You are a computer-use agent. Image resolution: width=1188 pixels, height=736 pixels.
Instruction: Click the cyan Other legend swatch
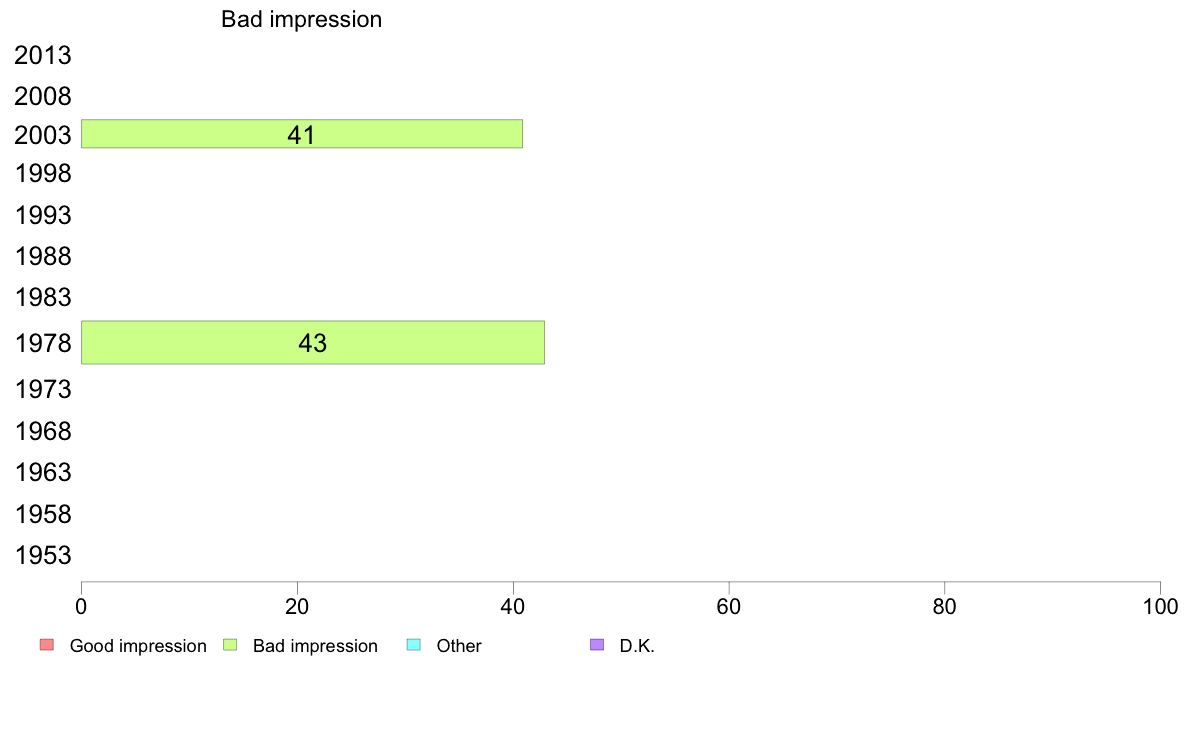click(x=414, y=645)
